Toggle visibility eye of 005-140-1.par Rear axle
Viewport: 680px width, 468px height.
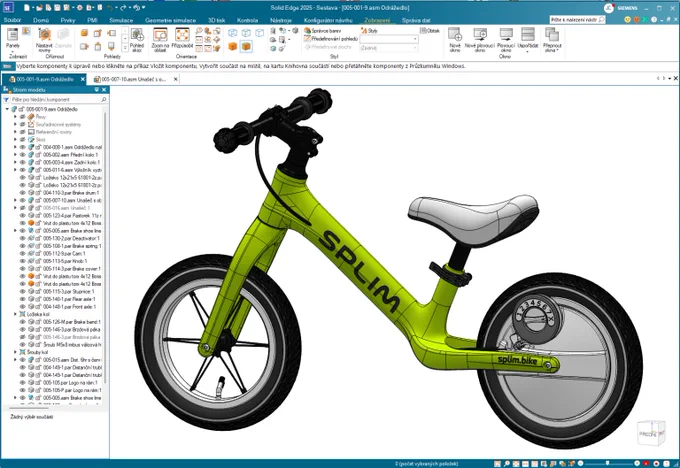coord(23,299)
